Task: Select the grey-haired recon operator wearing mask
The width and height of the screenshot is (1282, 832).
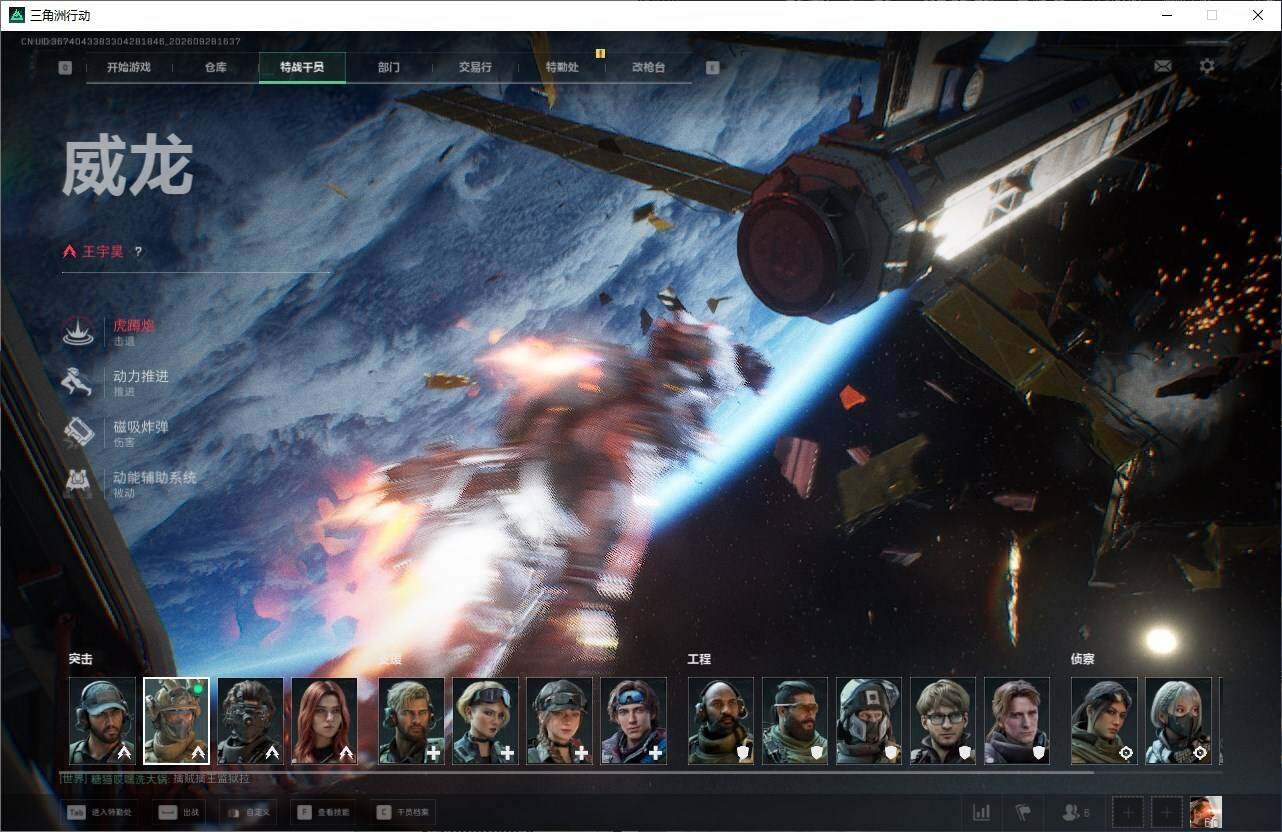Action: [1178, 721]
